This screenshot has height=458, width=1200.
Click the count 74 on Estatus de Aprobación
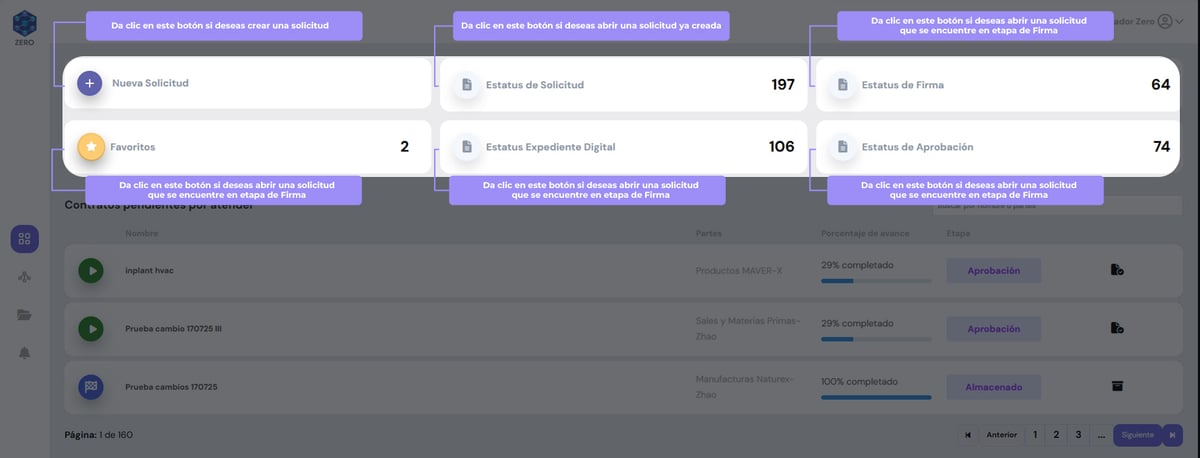(1161, 147)
